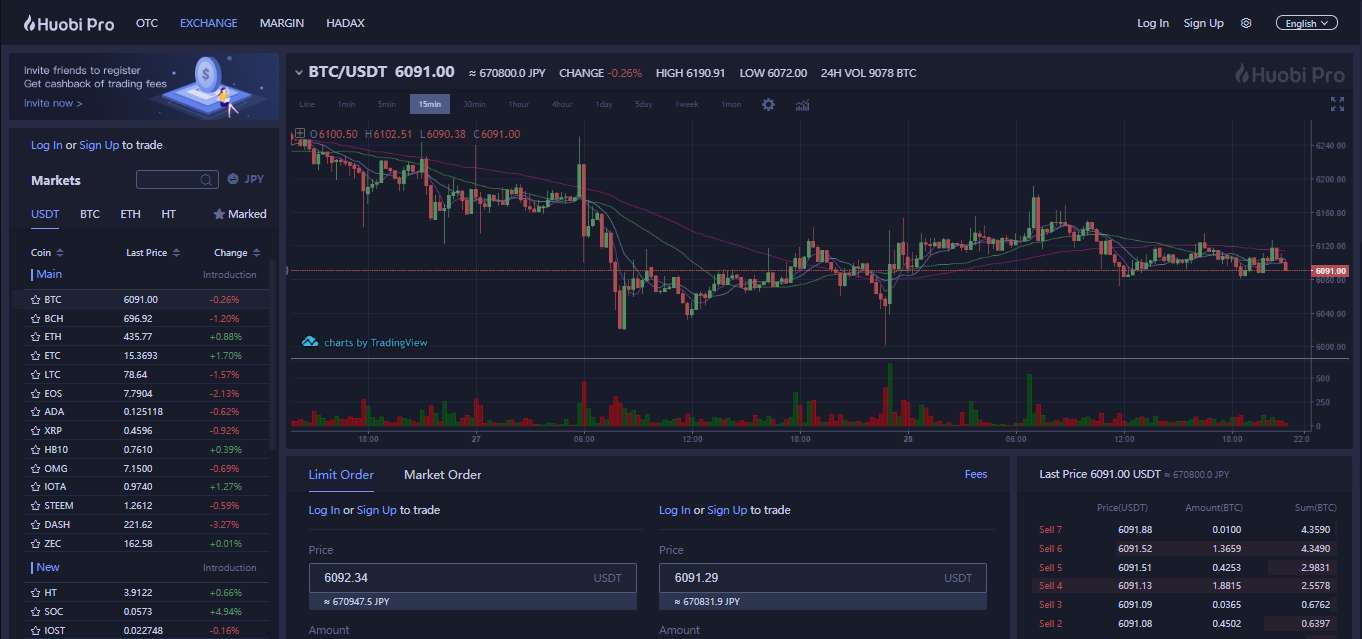Open chart indicators icon
This screenshot has width=1362, height=639.
802,104
